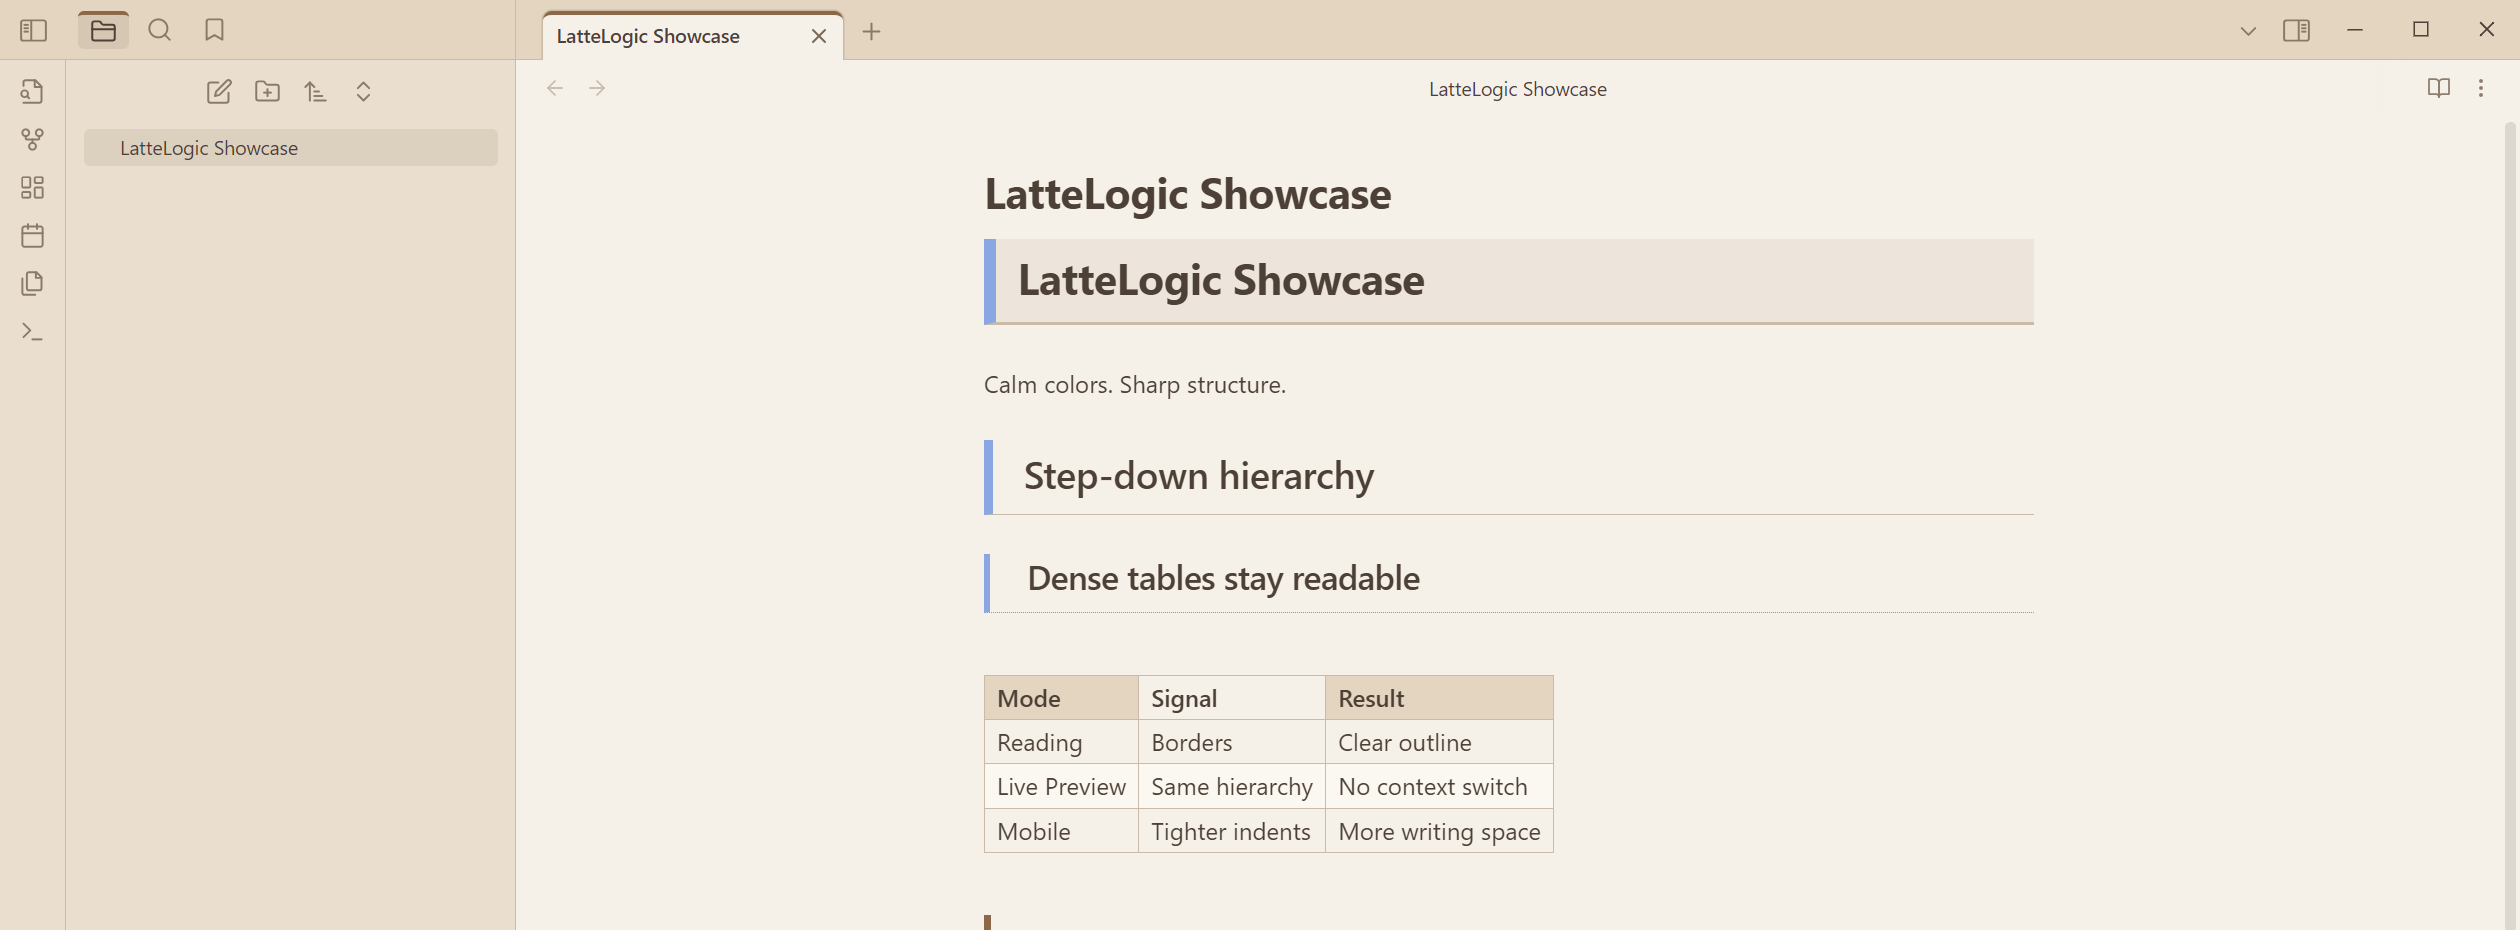Open tab list dropdown chevron

click(2248, 32)
